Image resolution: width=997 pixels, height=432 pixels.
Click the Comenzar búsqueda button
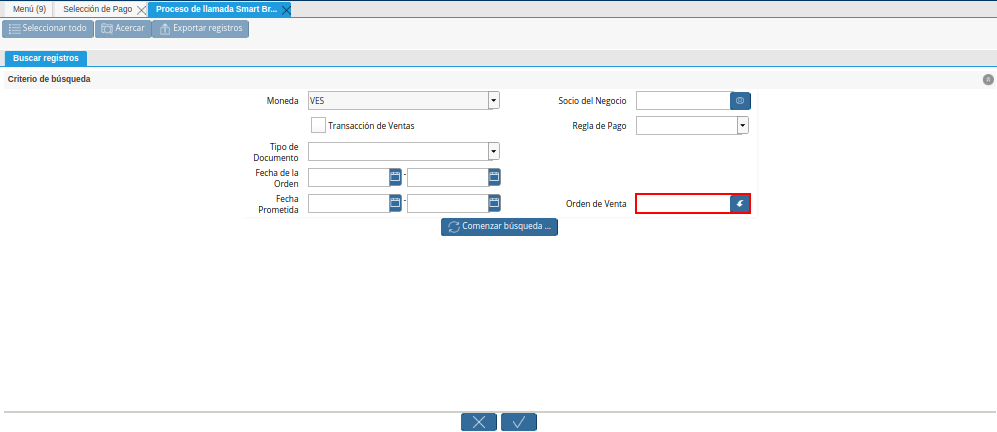coord(499,226)
